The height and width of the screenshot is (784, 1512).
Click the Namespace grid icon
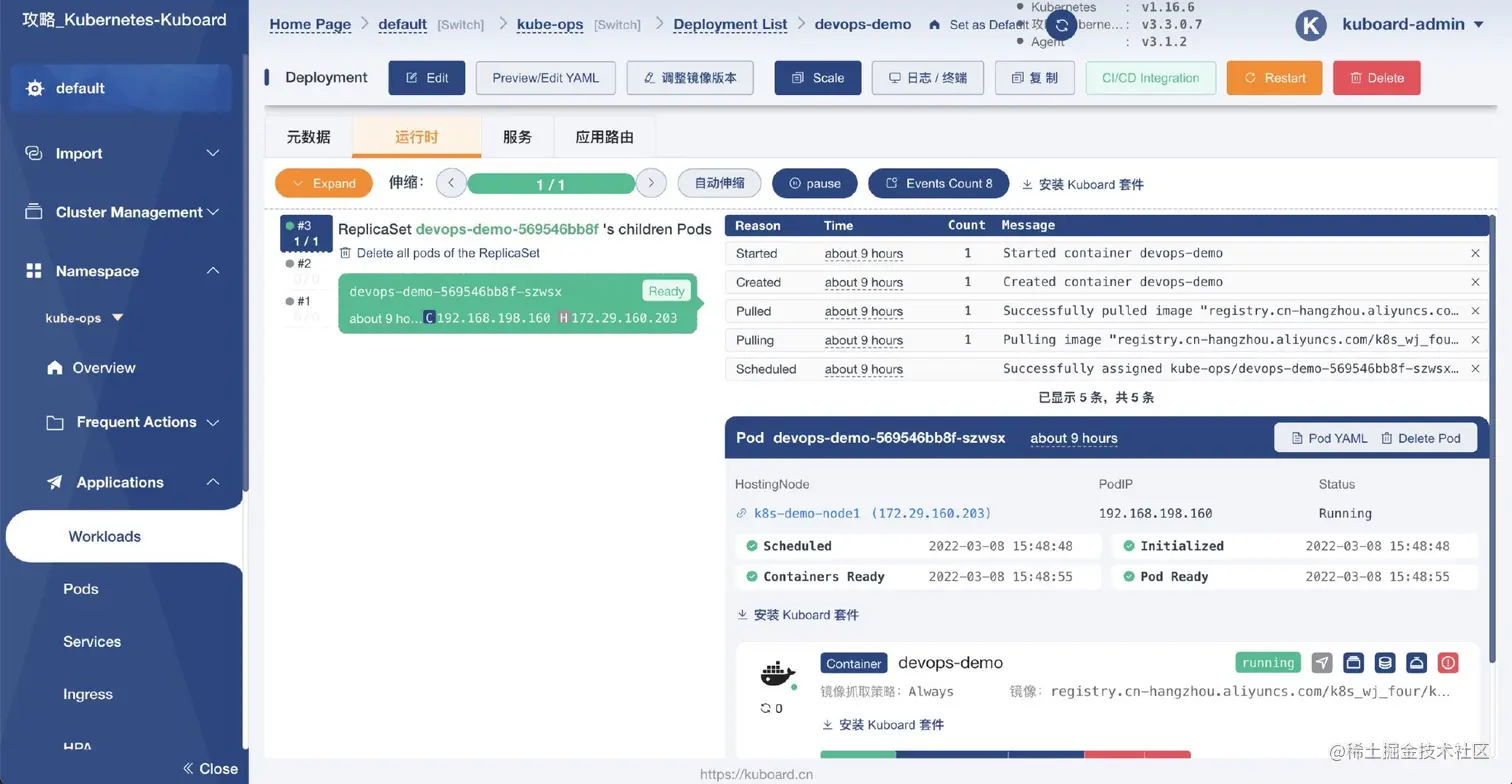click(33, 271)
